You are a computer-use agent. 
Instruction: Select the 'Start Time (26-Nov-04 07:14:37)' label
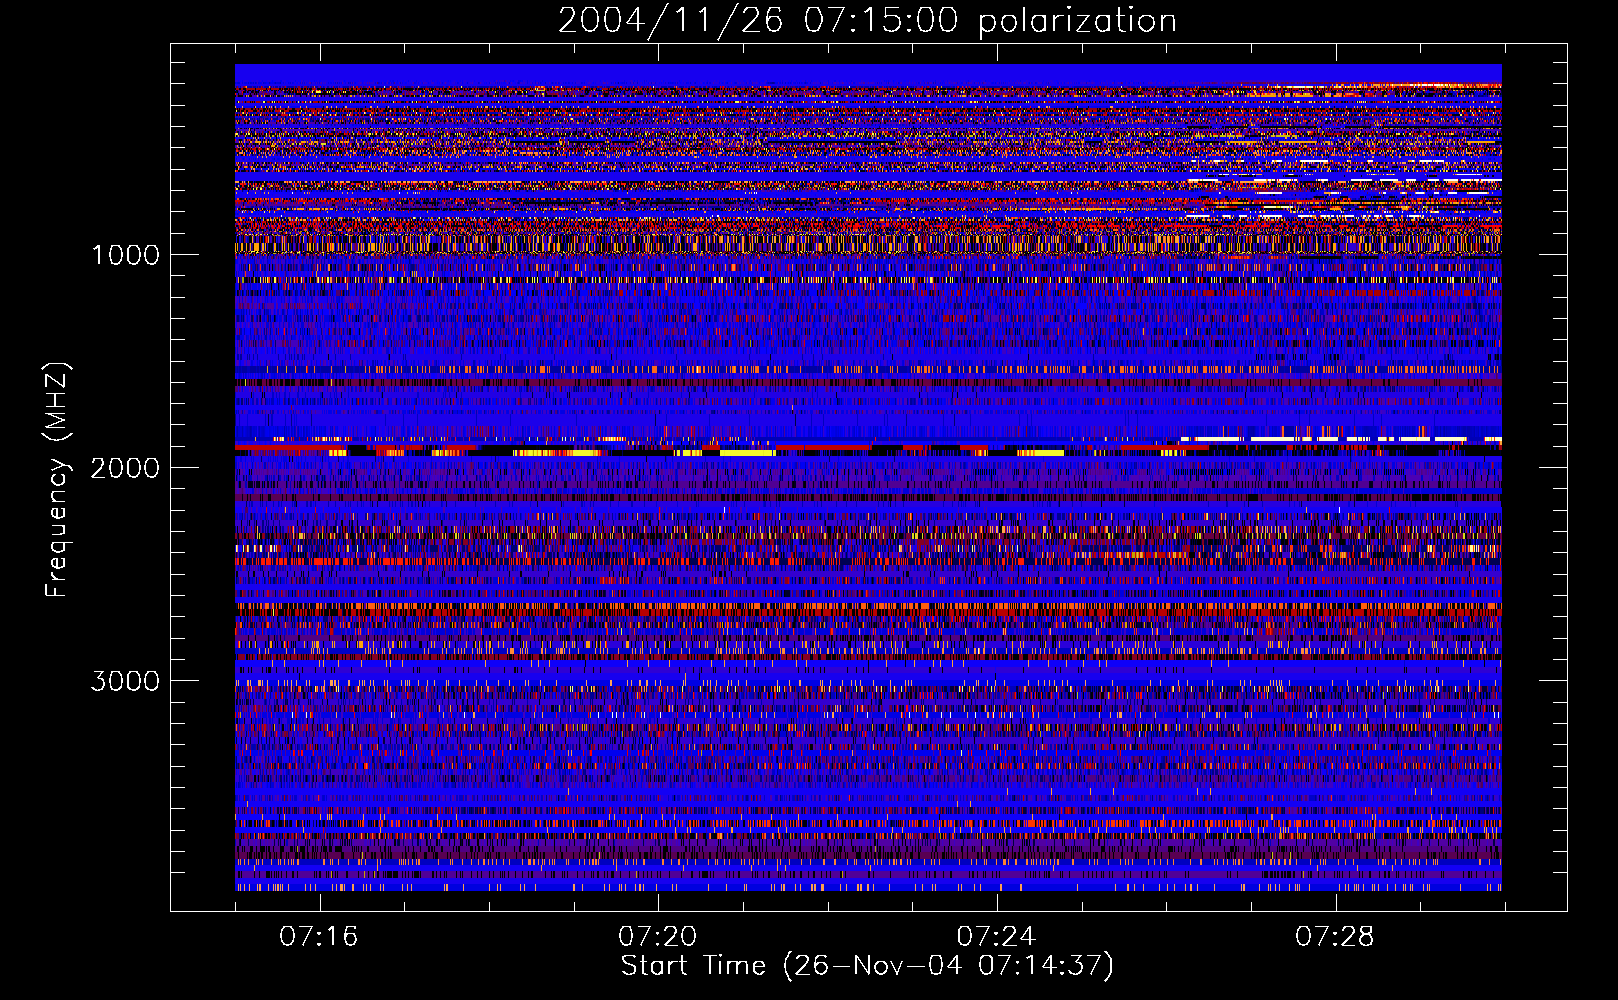coord(867,966)
